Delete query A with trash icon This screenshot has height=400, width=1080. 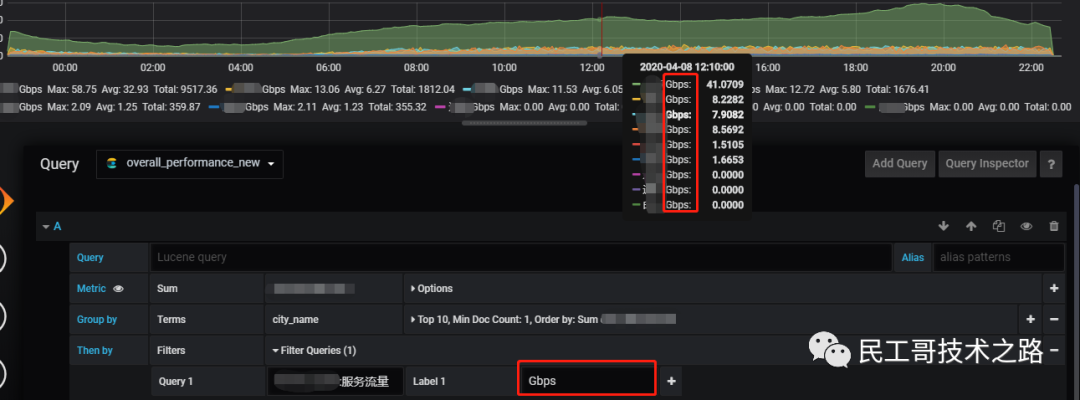pos(1054,226)
